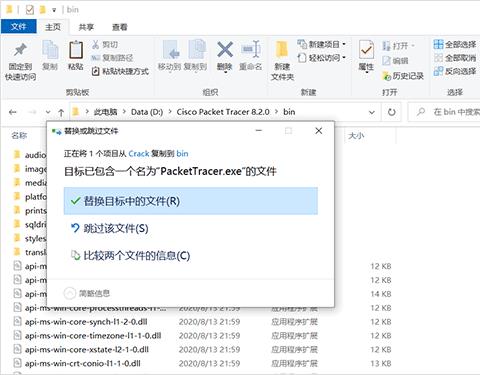The width and height of the screenshot is (480, 375).
Task: Click the Crack source folder link
Action: point(139,154)
